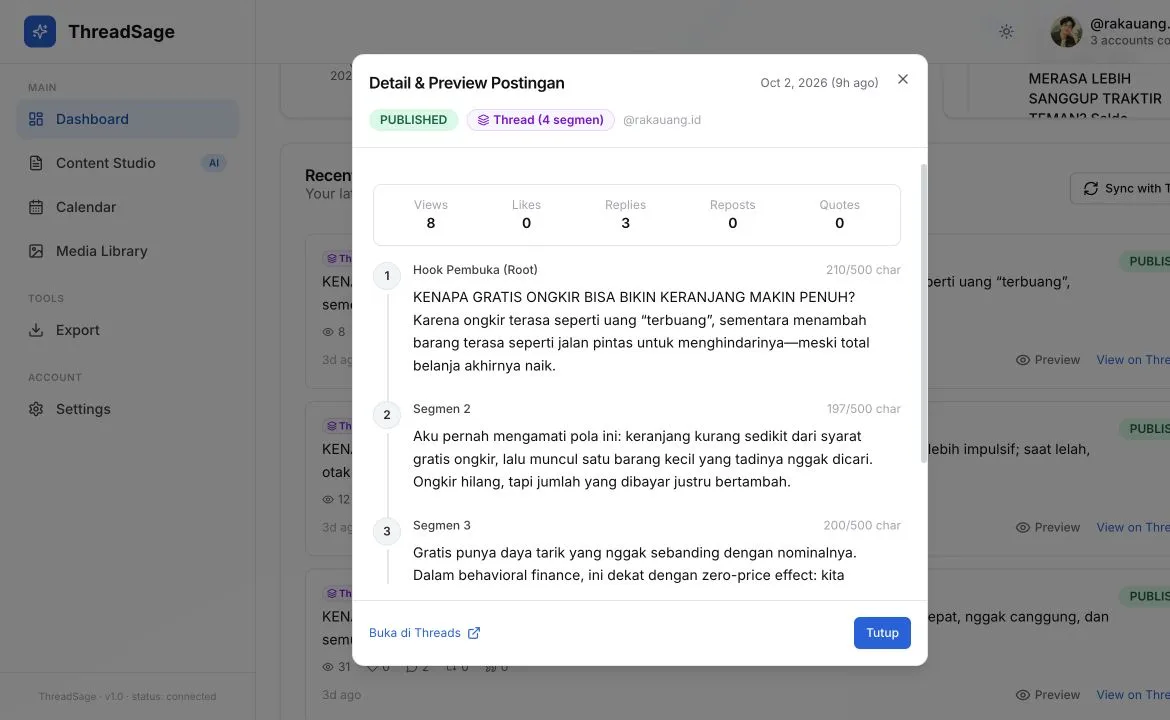This screenshot has height=720, width=1170.
Task: Click the Segmen 3 label
Action: pyautogui.click(x=442, y=525)
